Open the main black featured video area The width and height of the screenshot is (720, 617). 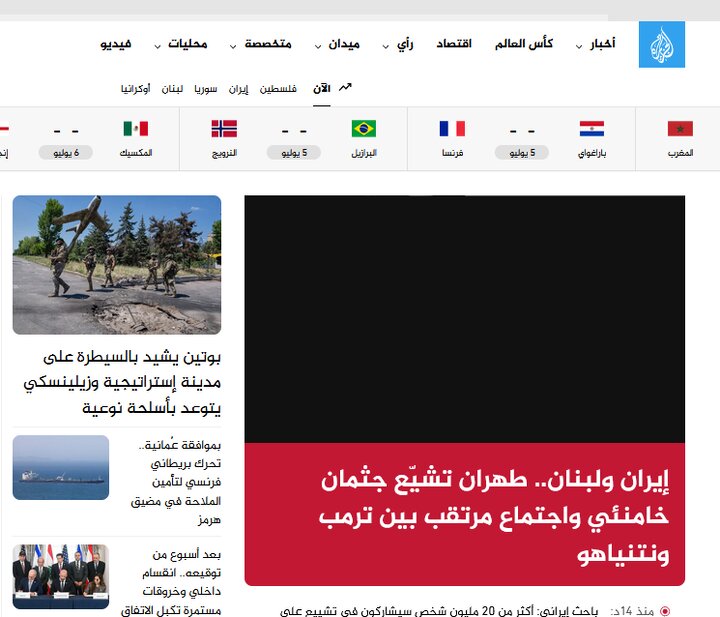point(465,319)
